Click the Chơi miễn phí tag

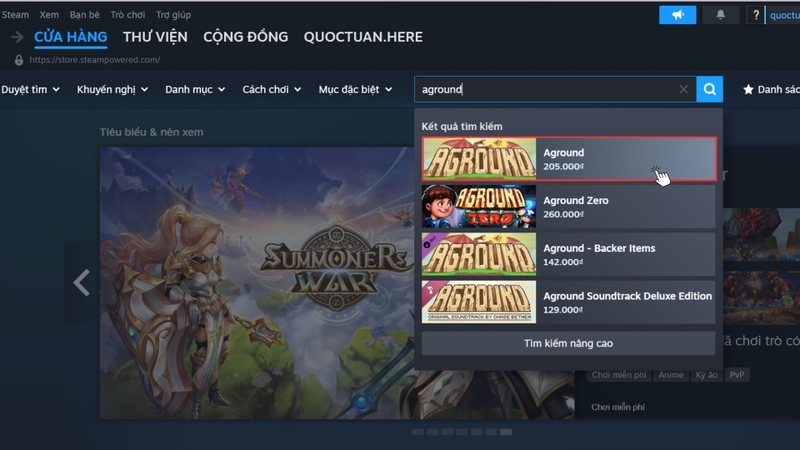619,375
